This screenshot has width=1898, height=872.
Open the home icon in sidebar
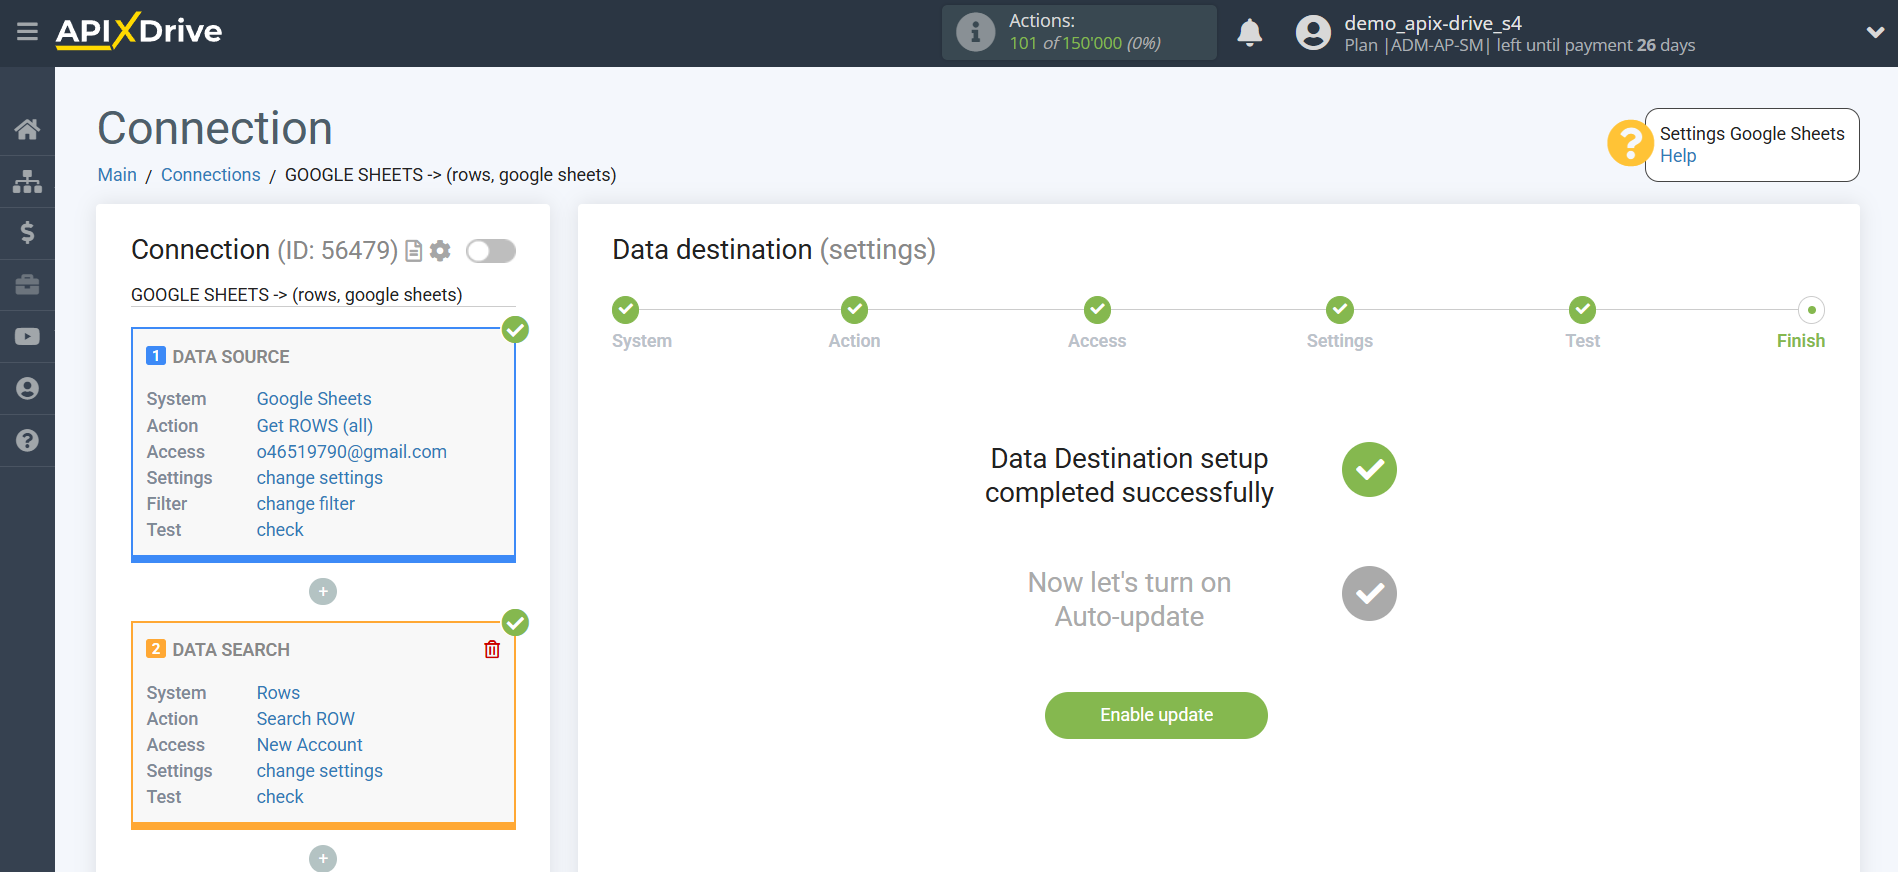(27, 129)
